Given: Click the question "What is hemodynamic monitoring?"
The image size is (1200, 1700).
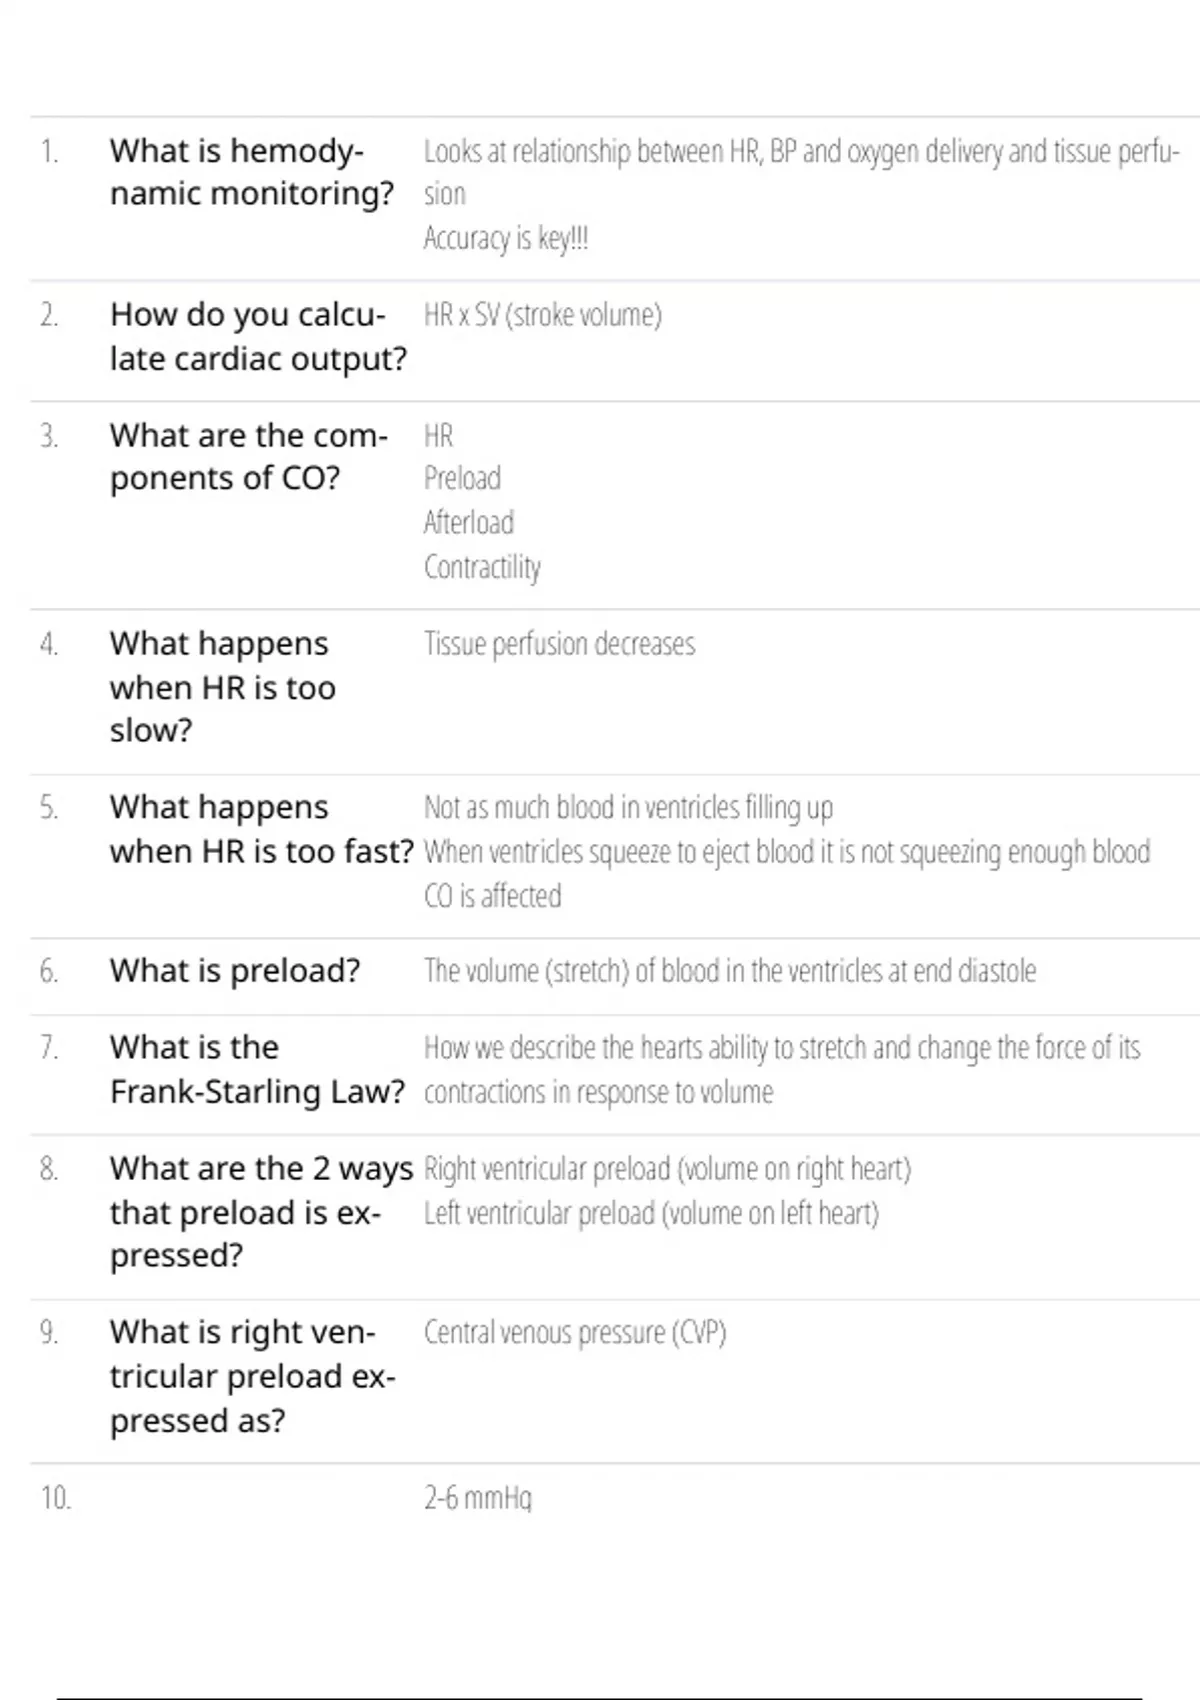Looking at the screenshot, I should (251, 172).
